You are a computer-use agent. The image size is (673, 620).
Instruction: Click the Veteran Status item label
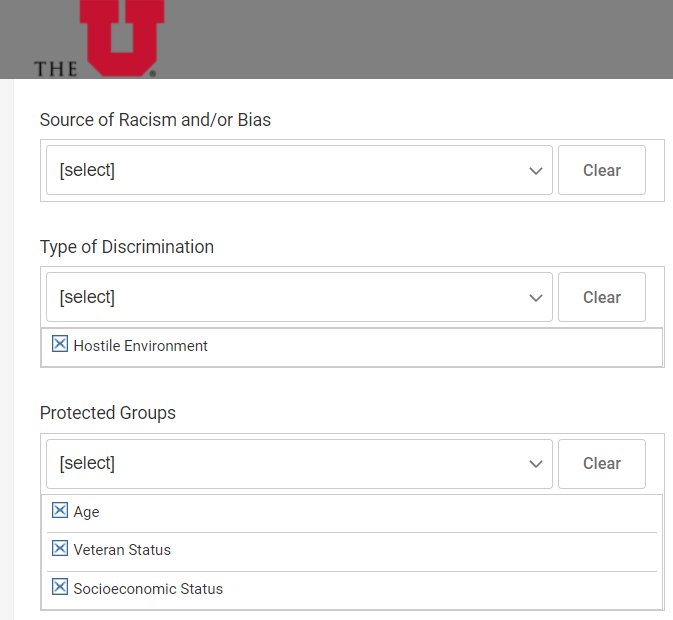point(122,550)
